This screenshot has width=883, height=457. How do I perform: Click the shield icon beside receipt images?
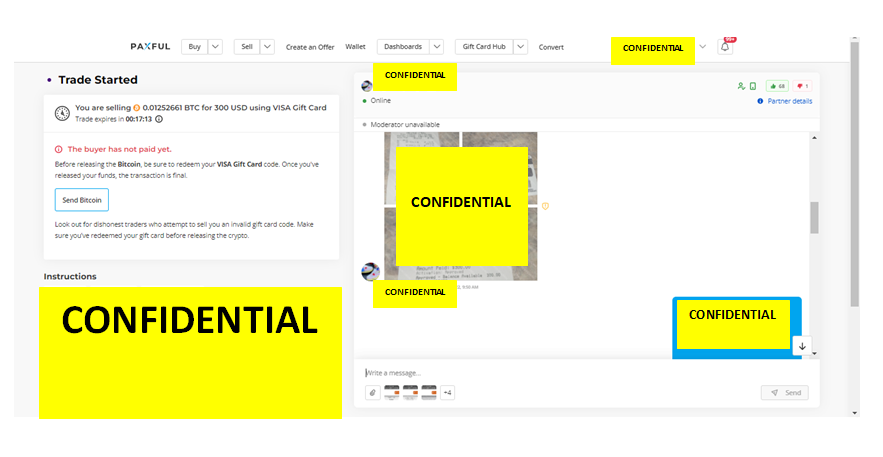[x=545, y=206]
